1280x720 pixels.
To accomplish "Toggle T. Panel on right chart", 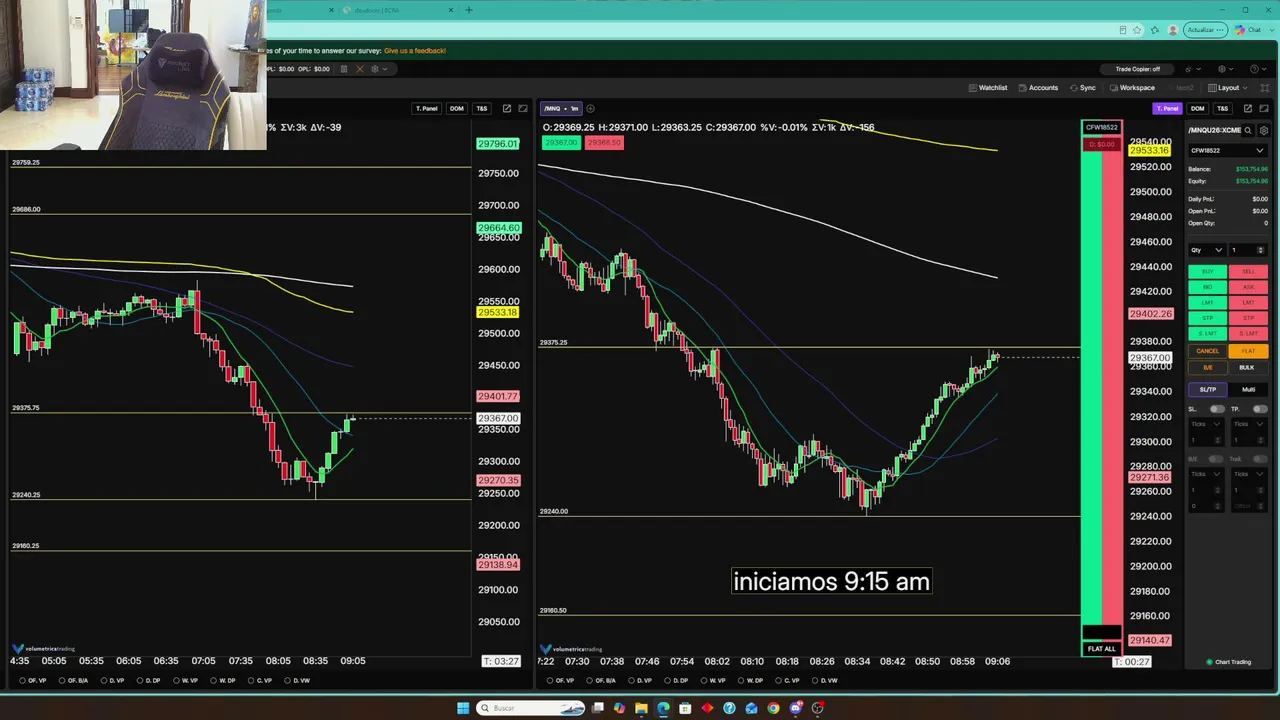I will coord(1167,108).
